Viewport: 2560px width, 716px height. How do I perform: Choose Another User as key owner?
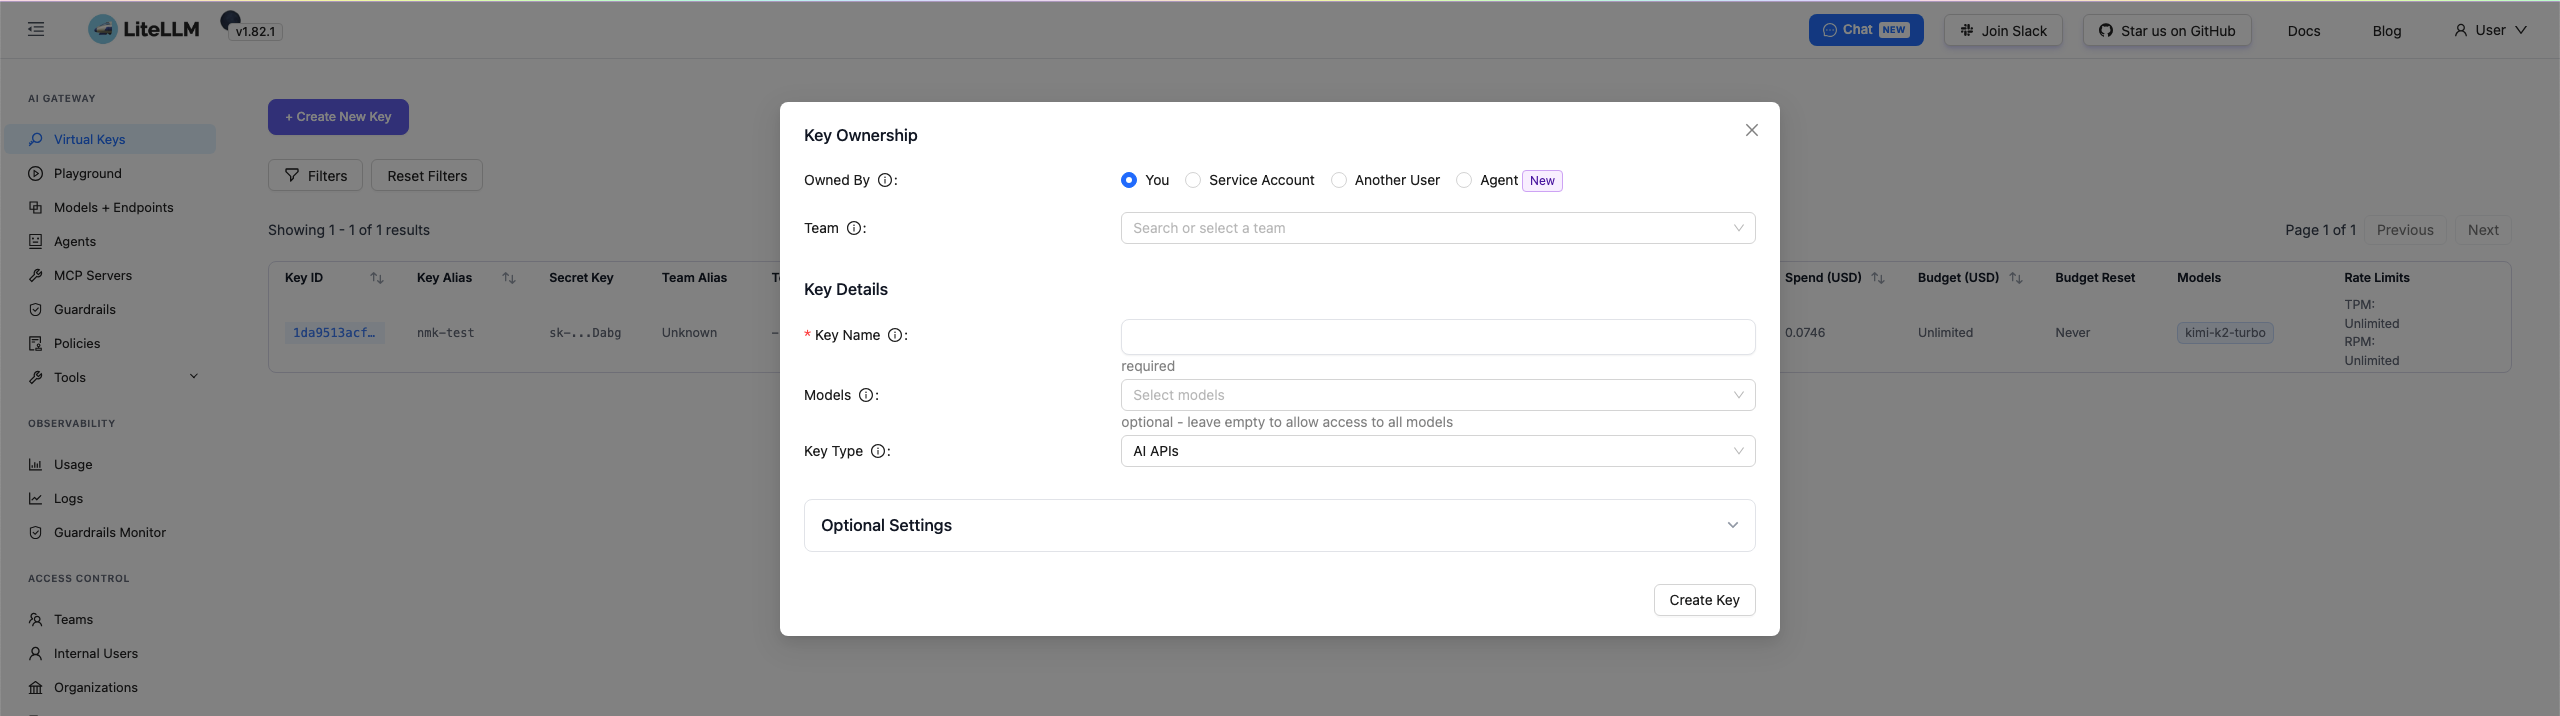point(1339,180)
